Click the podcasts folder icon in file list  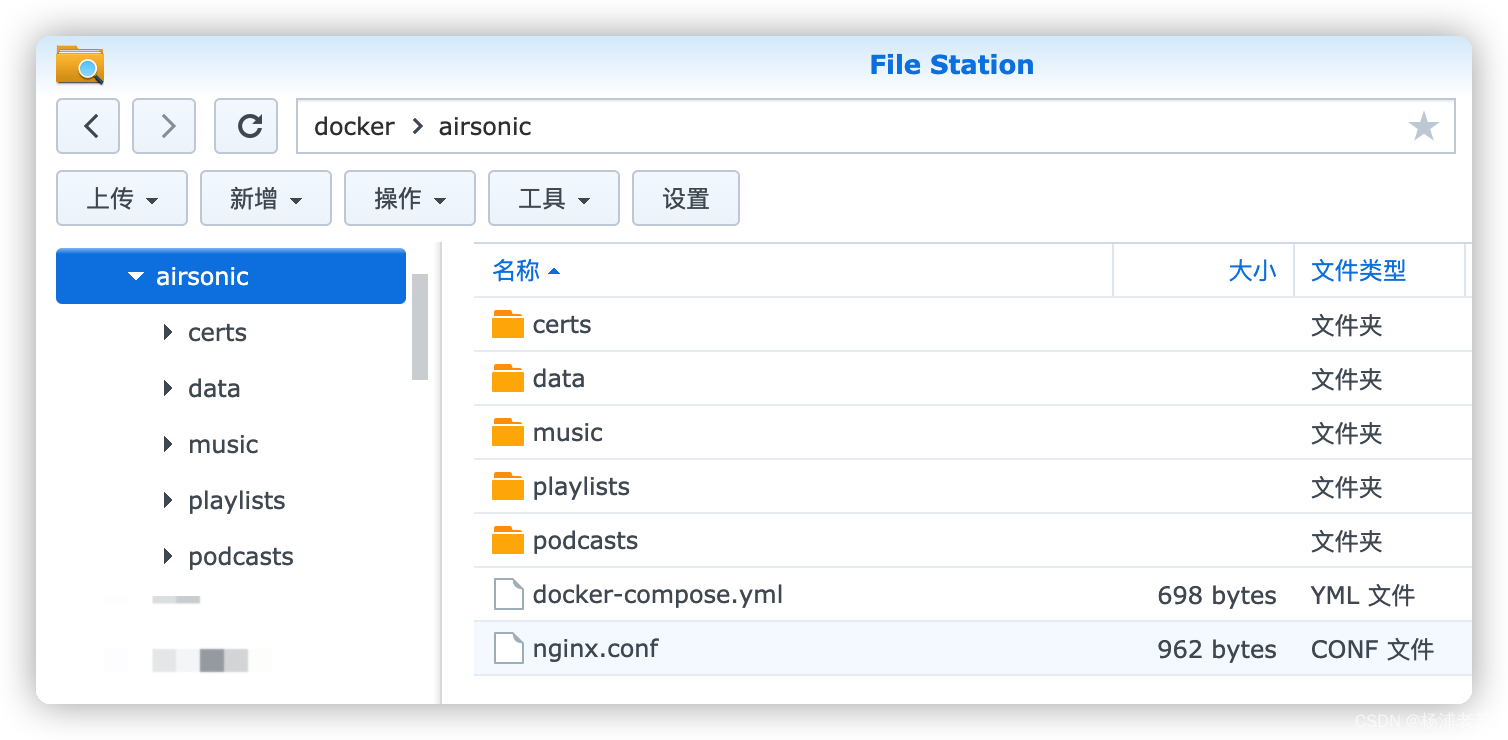pos(508,540)
